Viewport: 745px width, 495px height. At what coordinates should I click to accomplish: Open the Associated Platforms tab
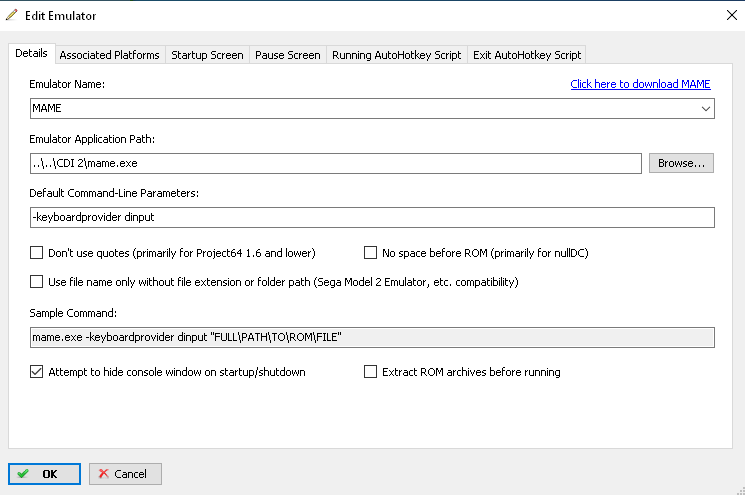click(x=109, y=55)
